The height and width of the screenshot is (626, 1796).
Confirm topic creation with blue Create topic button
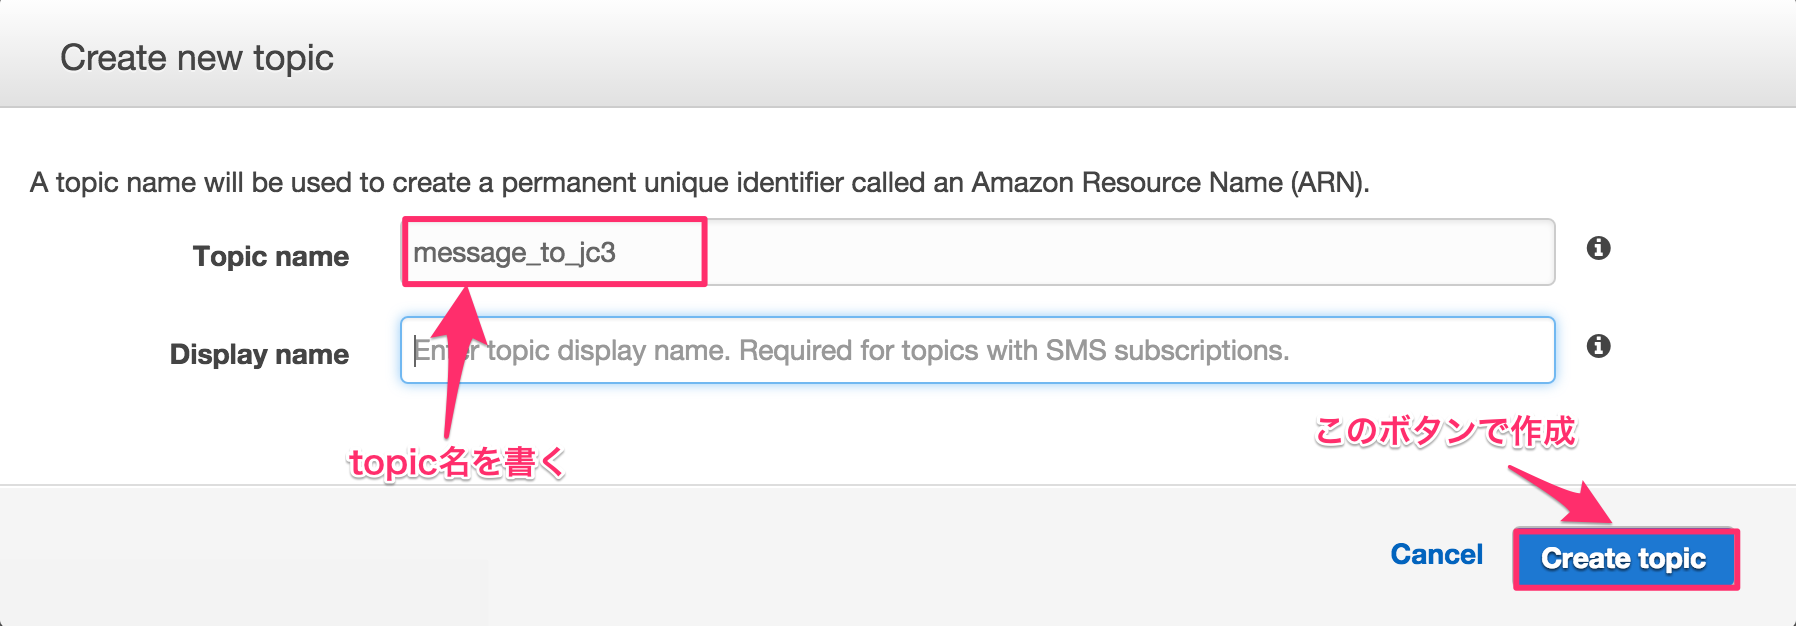click(1625, 558)
